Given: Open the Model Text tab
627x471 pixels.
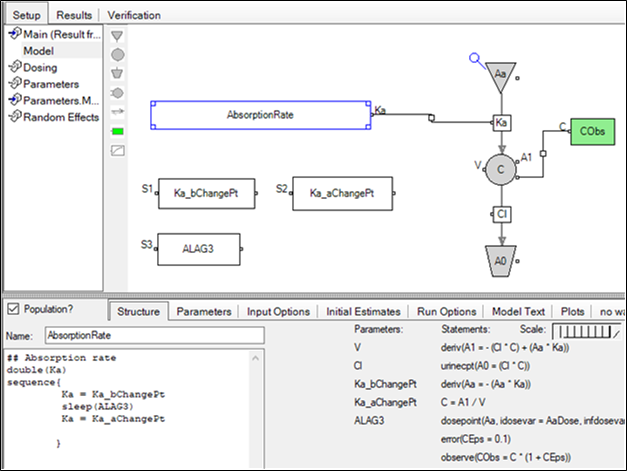Looking at the screenshot, I should [x=519, y=312].
